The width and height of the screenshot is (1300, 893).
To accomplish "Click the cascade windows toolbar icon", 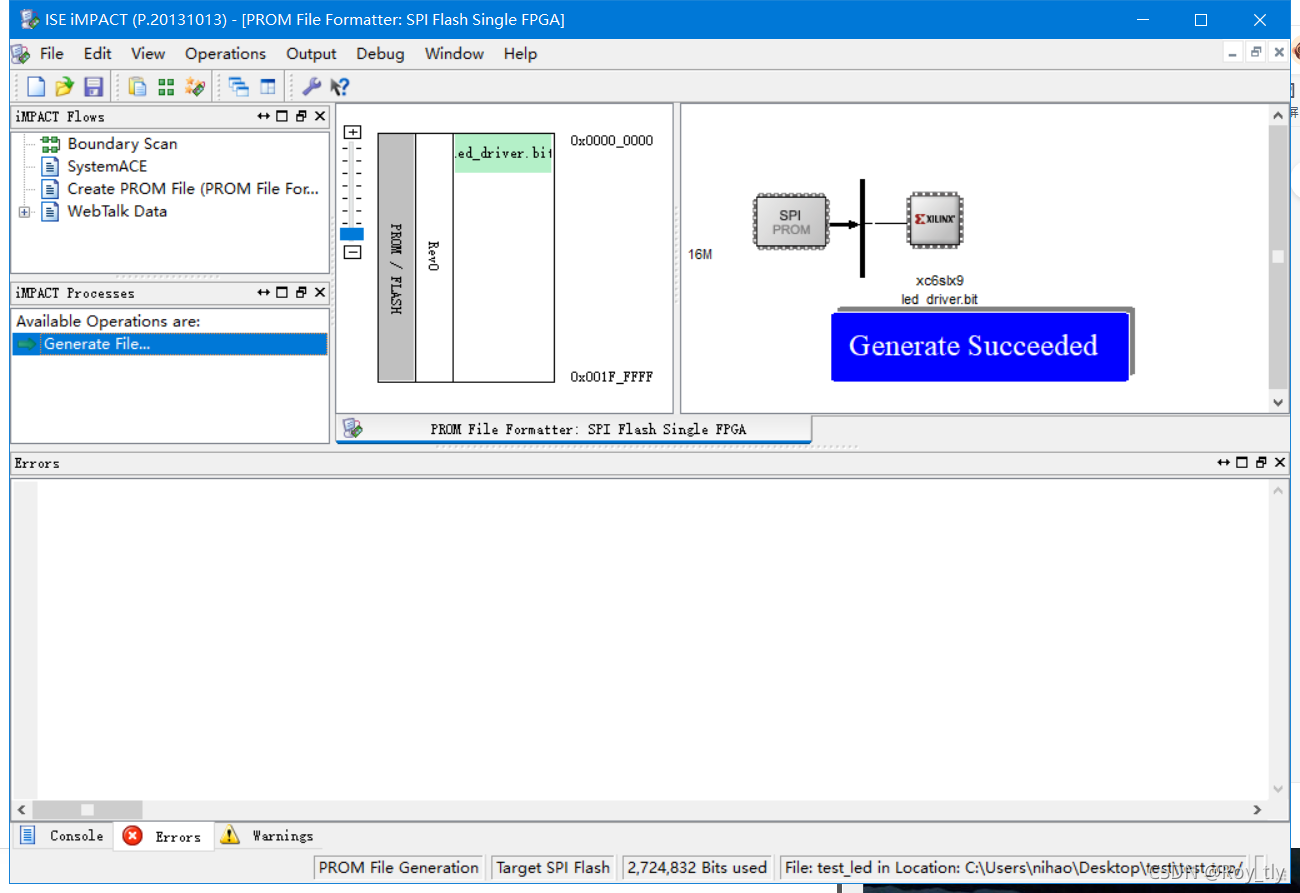I will [x=238, y=87].
